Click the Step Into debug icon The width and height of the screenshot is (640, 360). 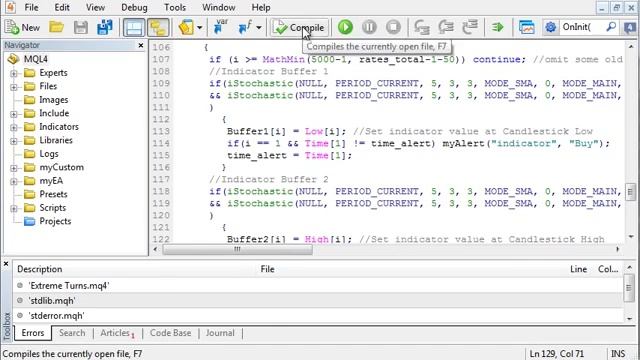422,27
